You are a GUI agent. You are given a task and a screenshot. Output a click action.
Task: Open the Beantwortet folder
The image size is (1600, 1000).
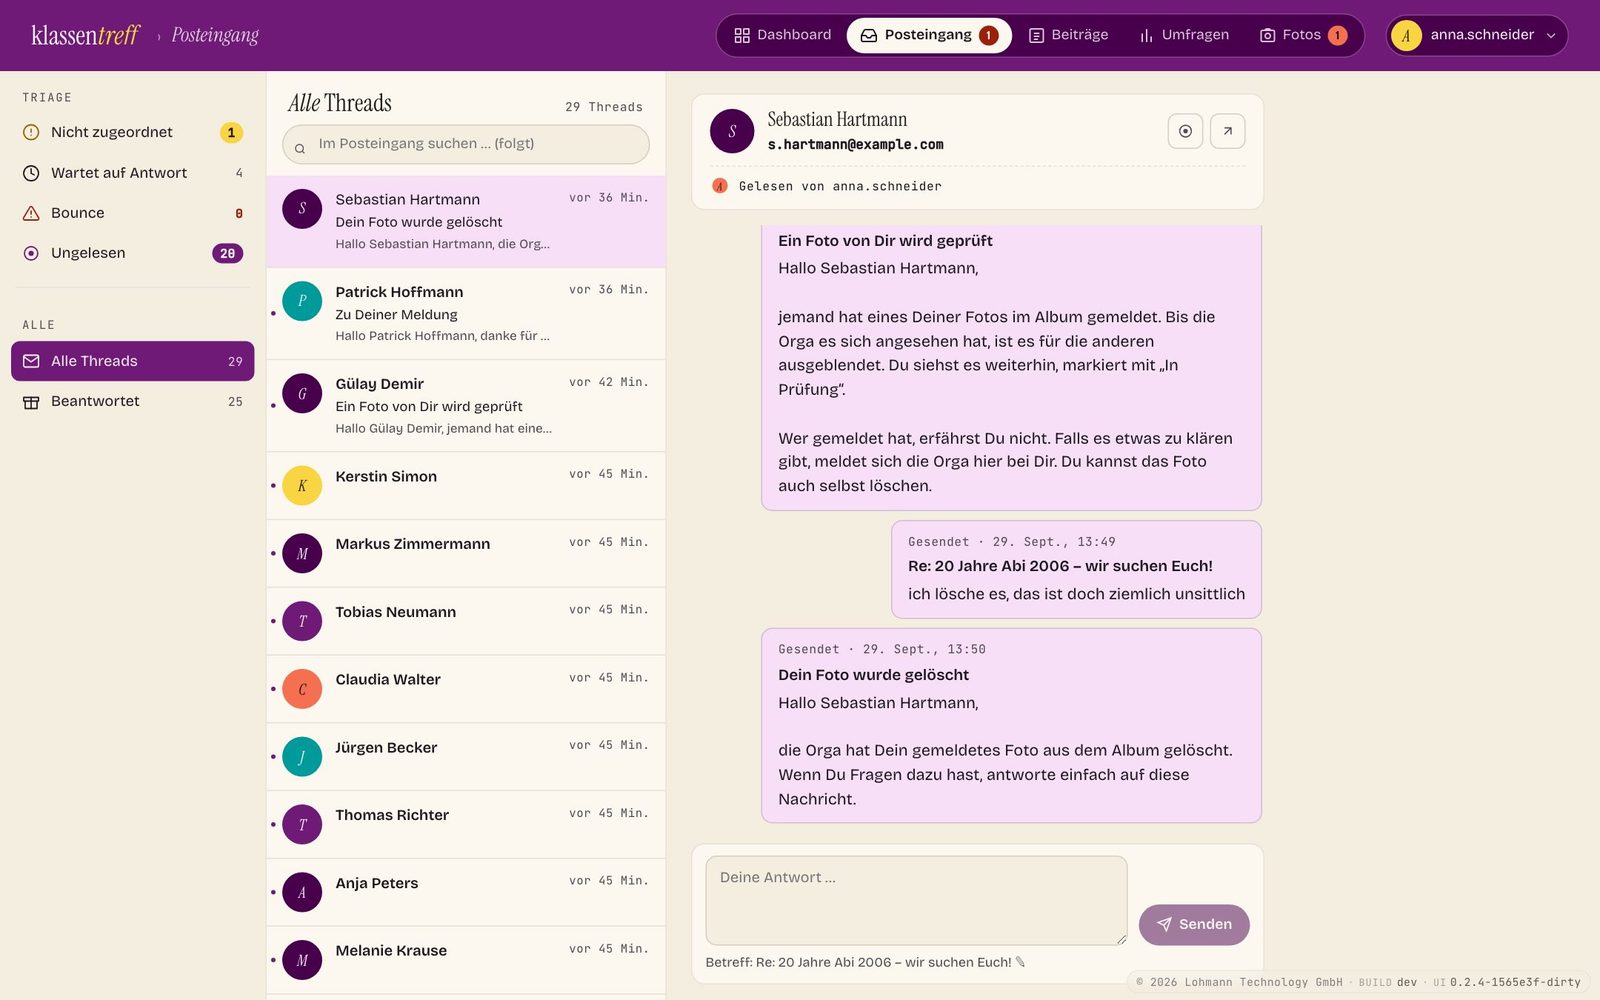133,401
